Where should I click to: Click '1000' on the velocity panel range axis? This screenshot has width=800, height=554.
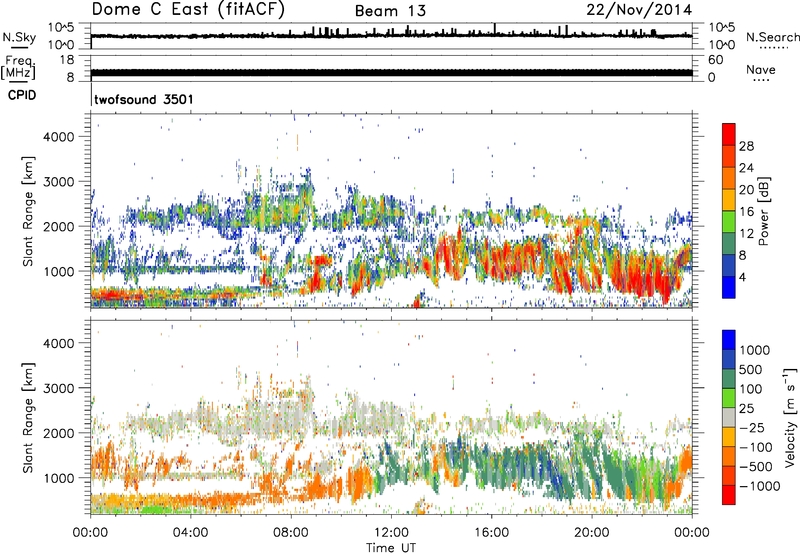pos(58,478)
